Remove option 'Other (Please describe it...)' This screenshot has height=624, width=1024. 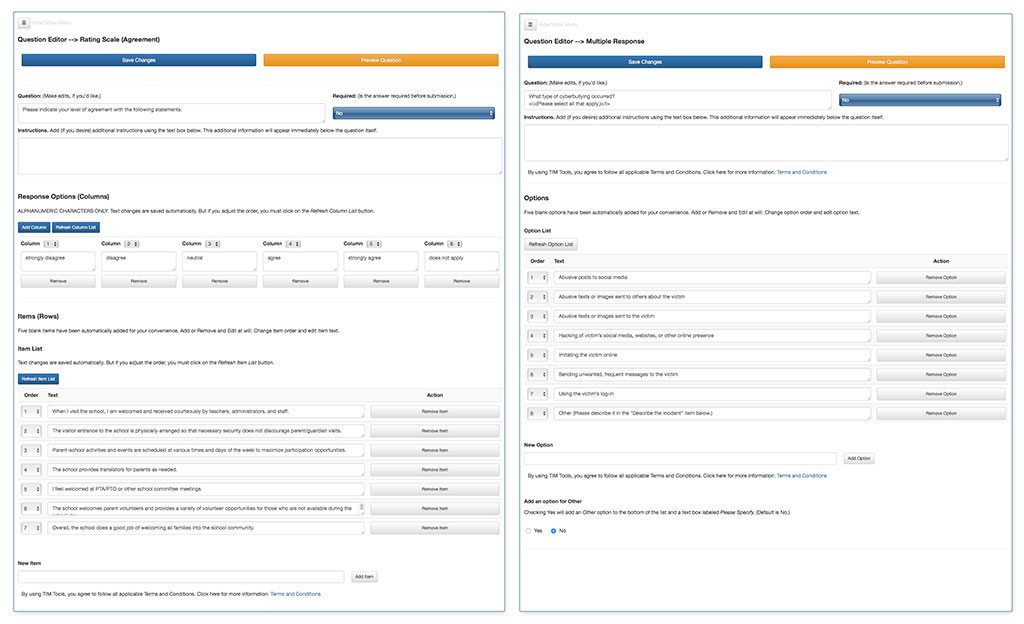(941, 413)
